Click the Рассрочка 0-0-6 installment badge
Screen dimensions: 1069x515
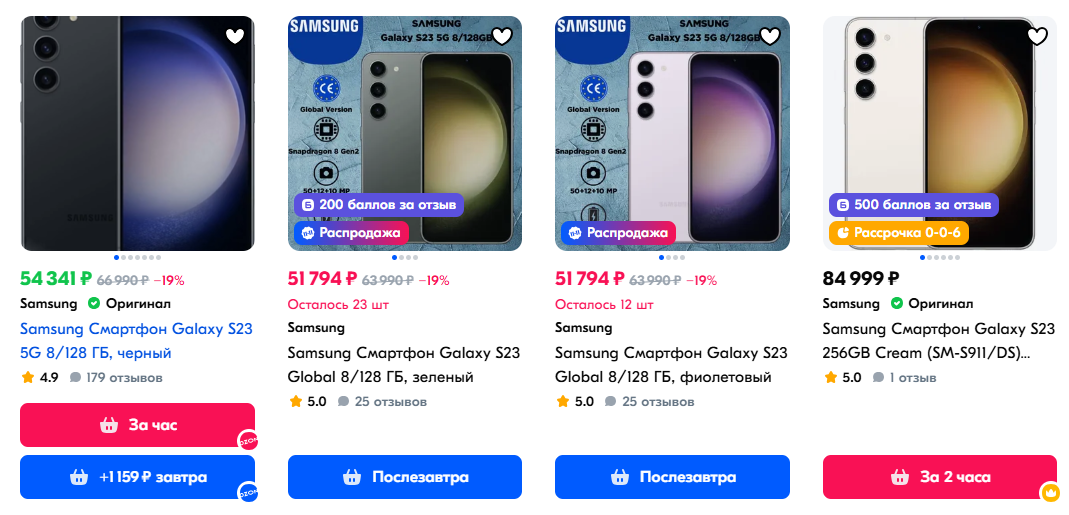[x=899, y=233]
